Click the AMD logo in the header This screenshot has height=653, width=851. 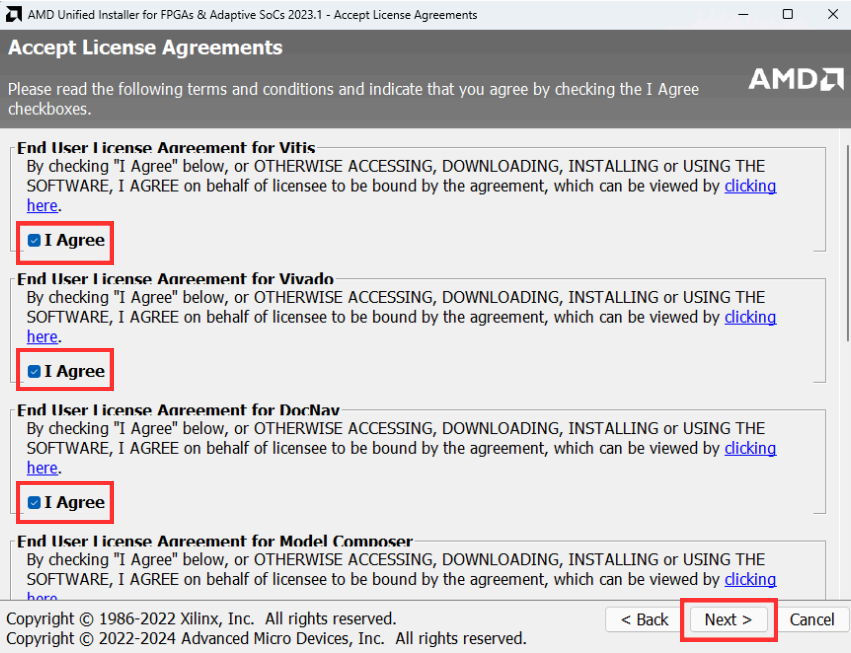796,78
